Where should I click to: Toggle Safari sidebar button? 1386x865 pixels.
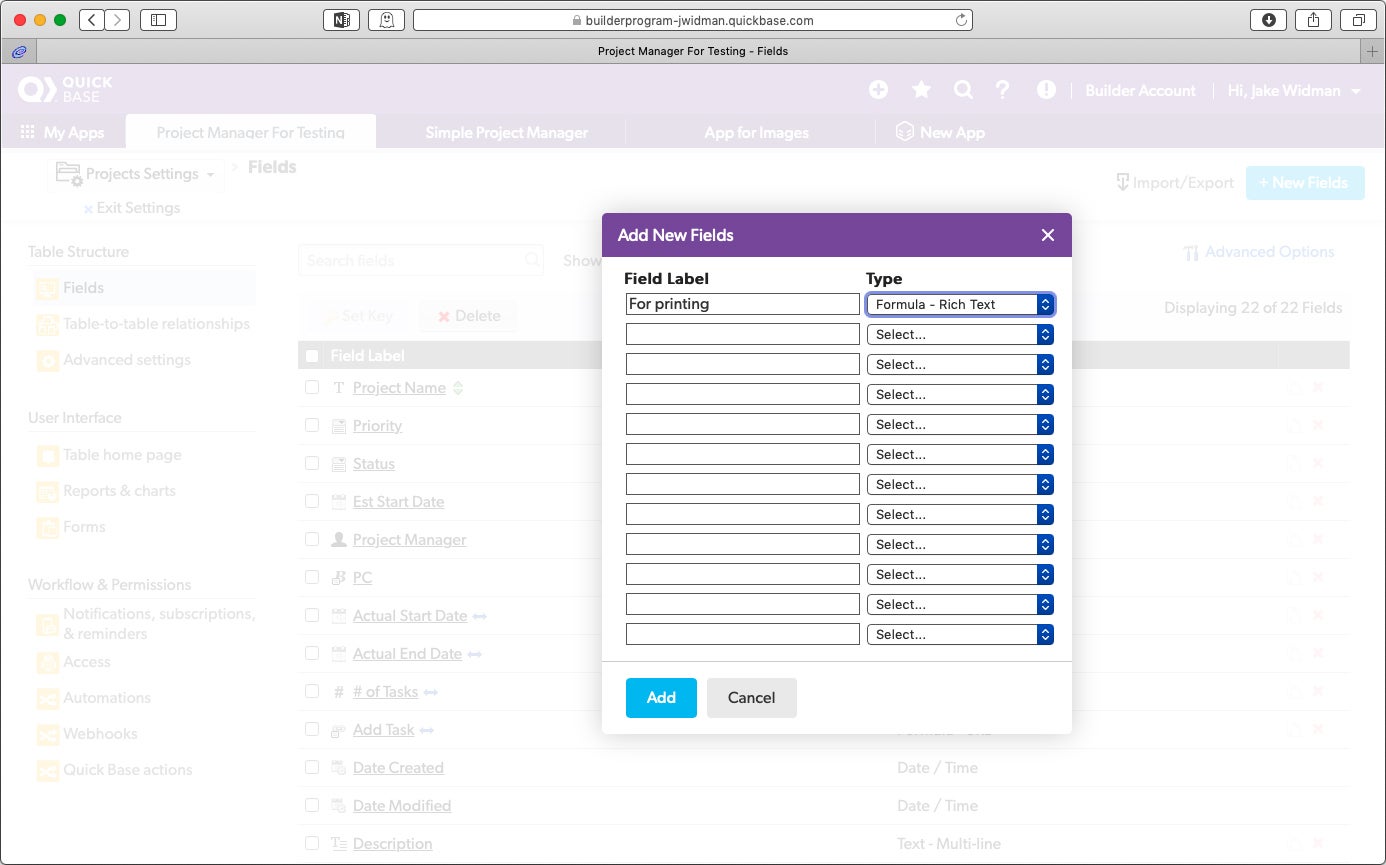coord(158,19)
